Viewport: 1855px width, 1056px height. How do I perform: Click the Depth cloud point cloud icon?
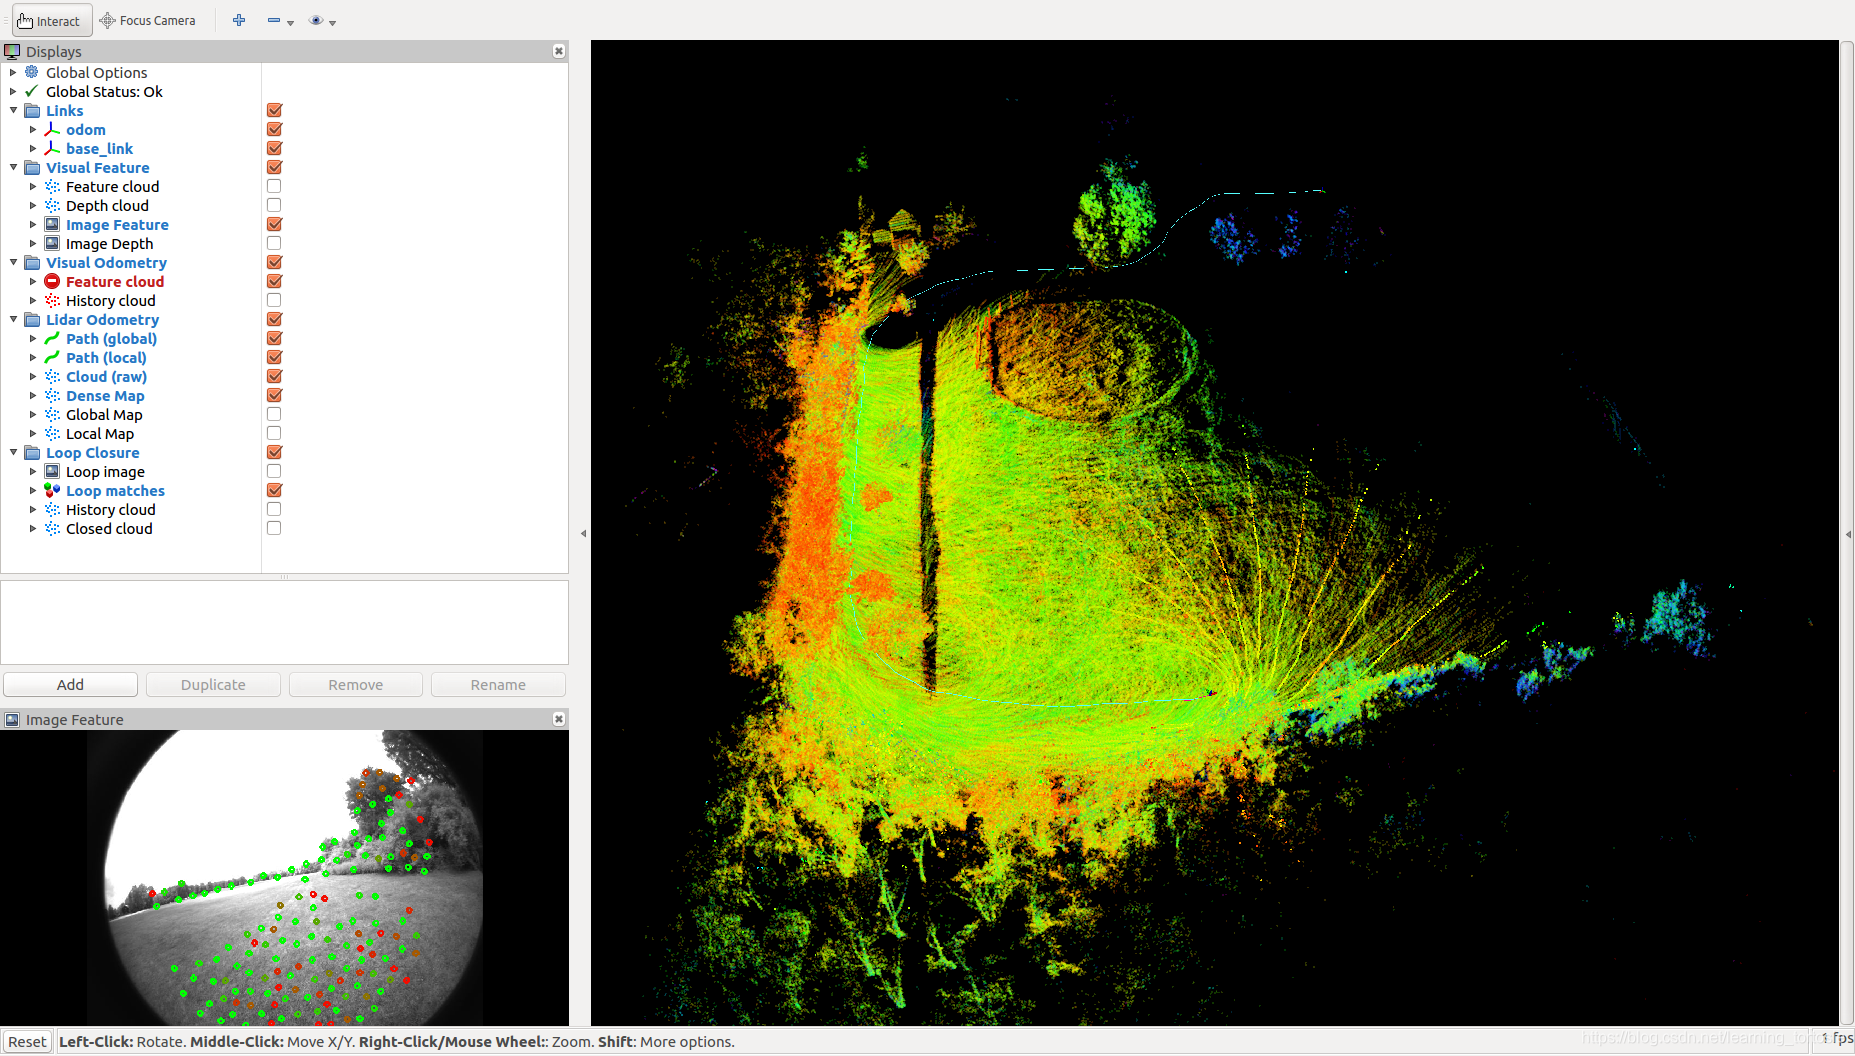pos(52,205)
